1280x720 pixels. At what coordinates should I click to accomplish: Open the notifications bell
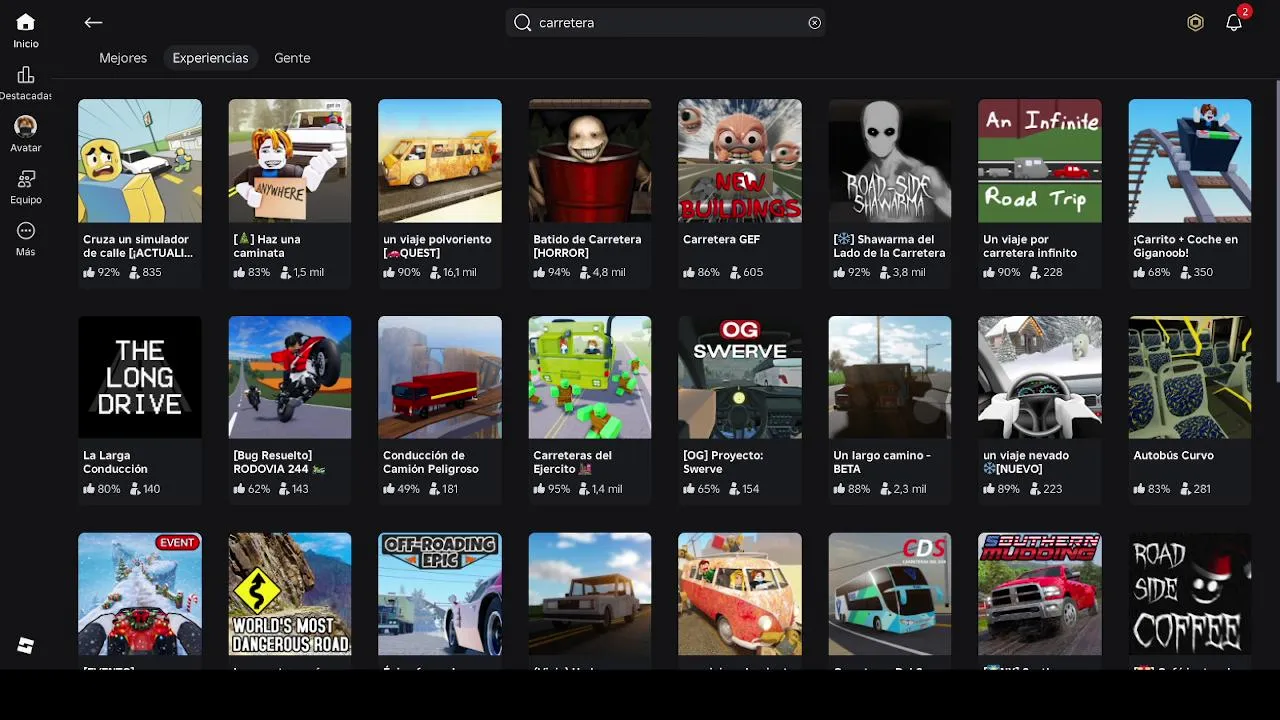[x=1234, y=22]
